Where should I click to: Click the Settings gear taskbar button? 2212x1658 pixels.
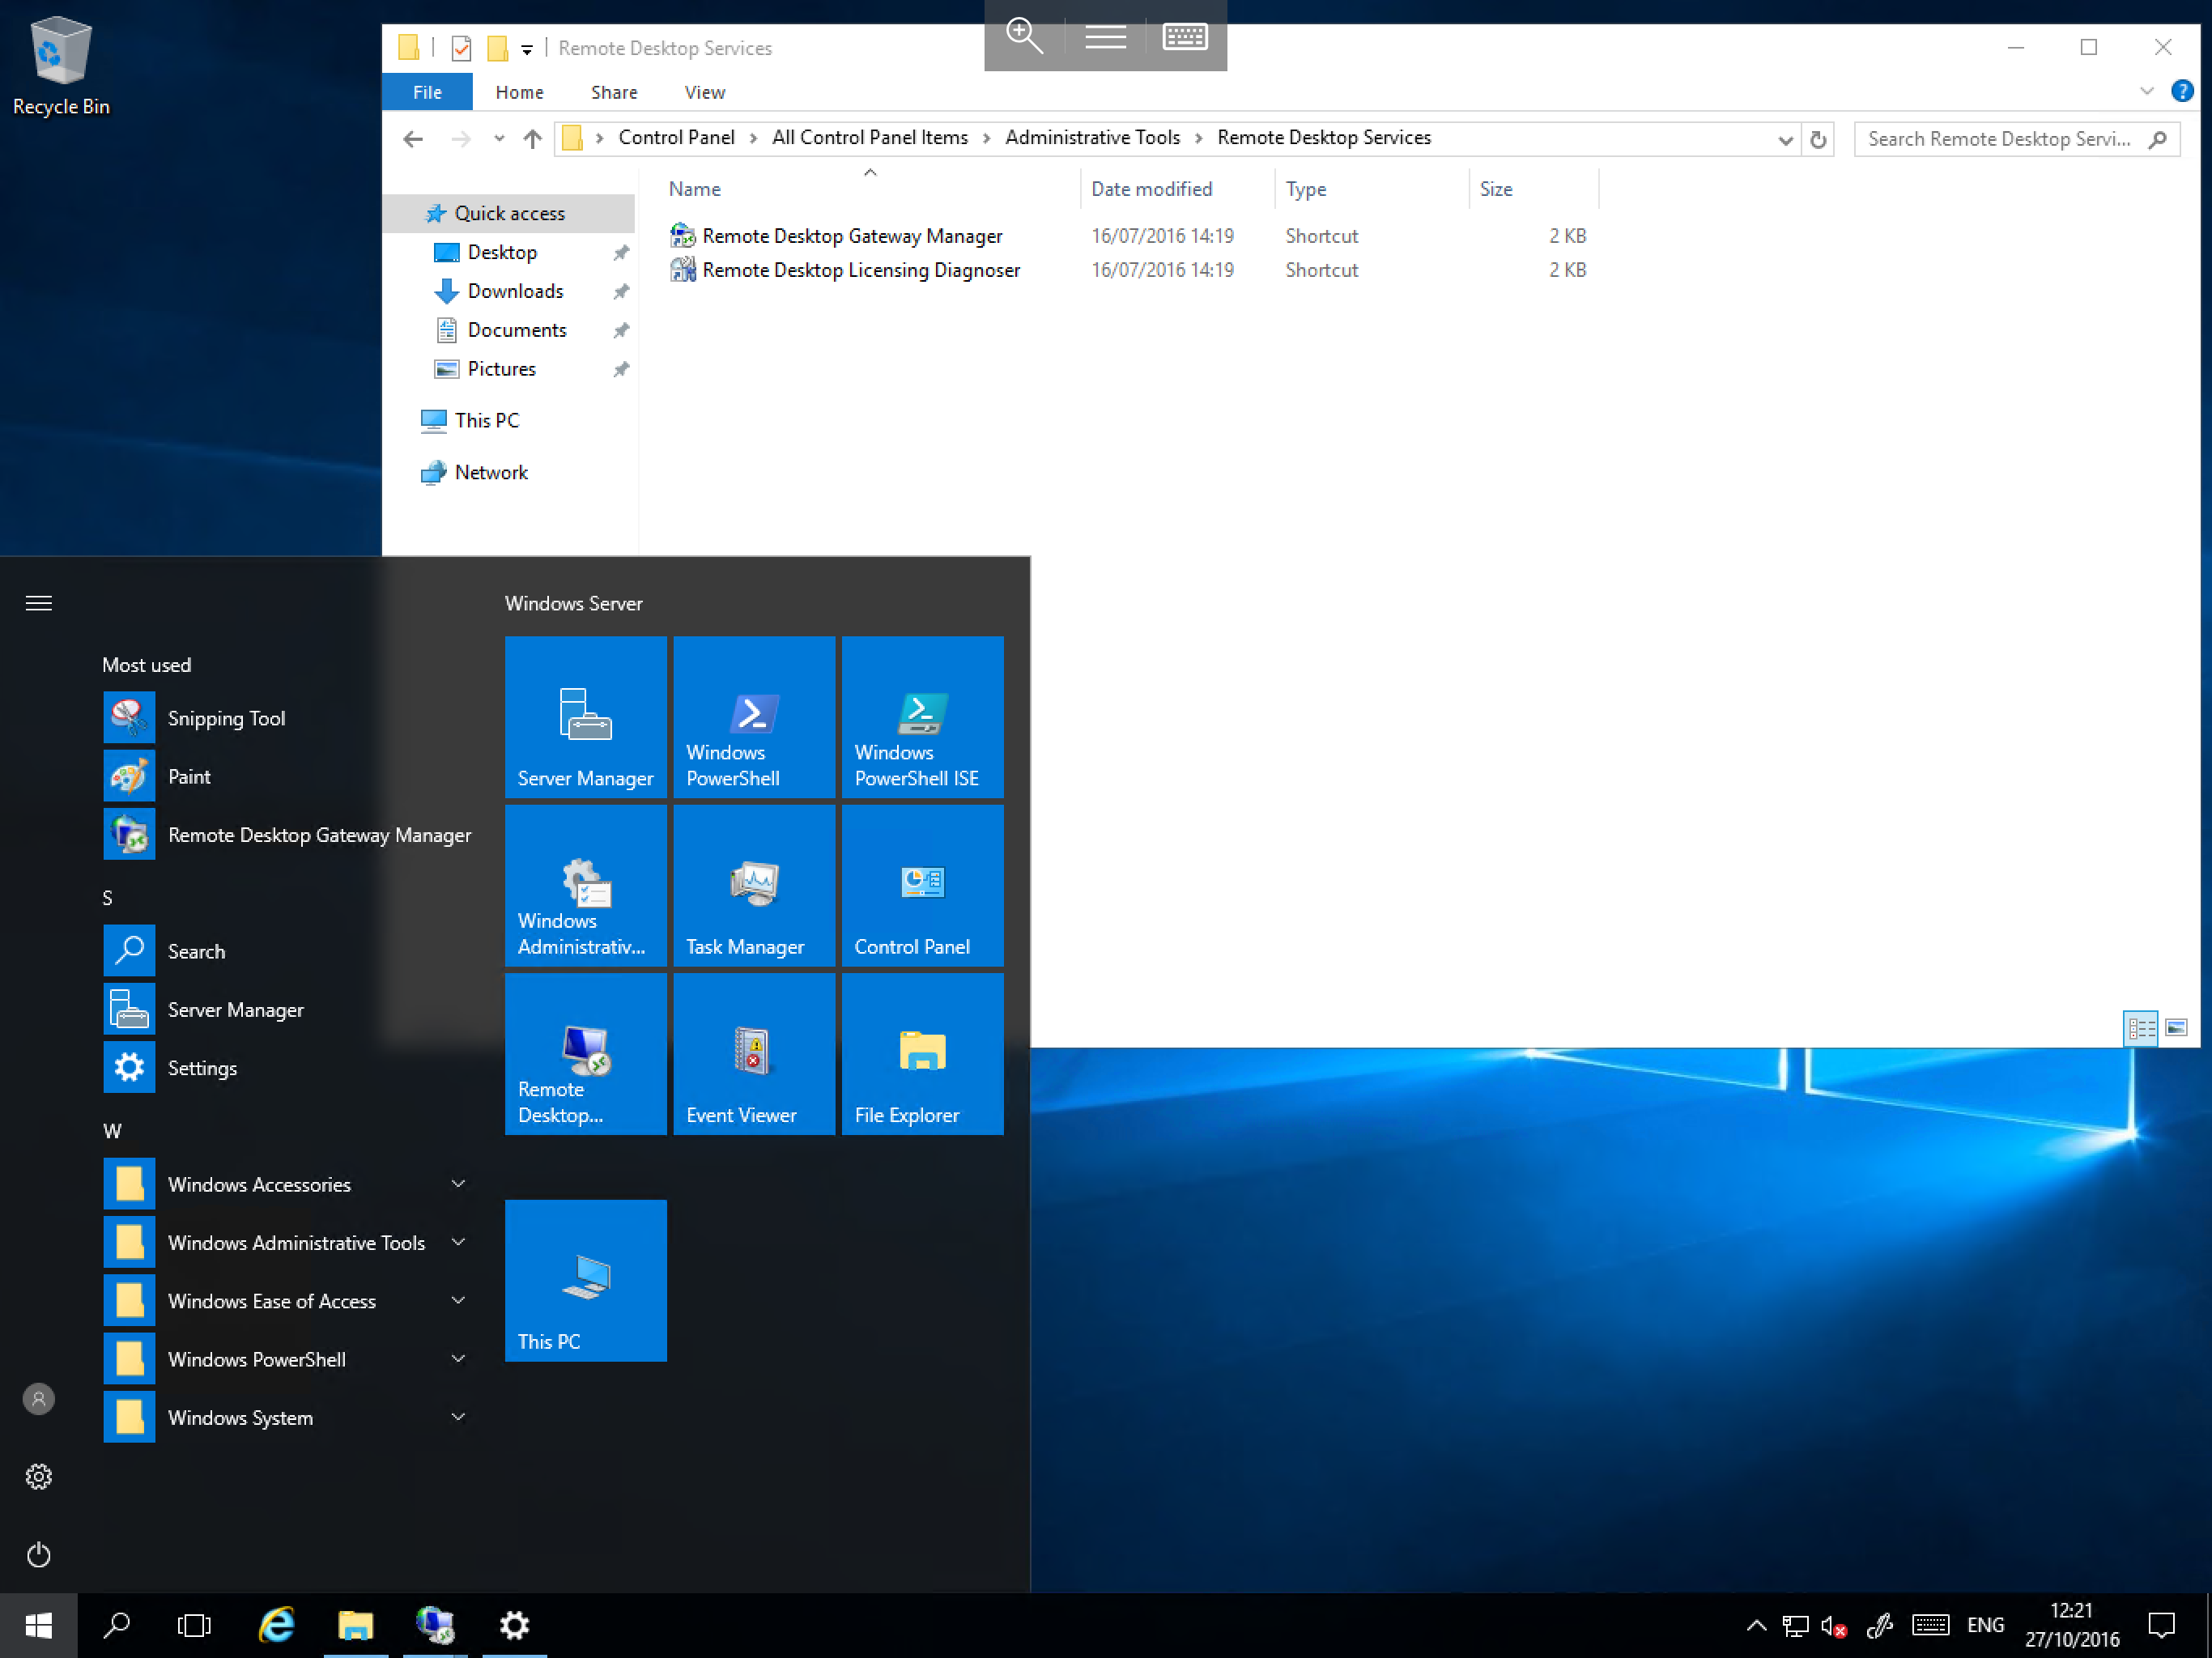(514, 1625)
